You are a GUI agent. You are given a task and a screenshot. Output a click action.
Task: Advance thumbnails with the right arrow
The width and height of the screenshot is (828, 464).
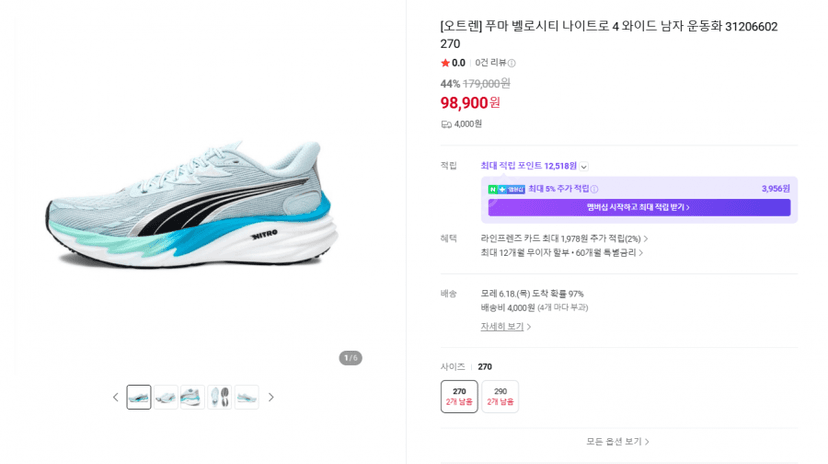271,397
